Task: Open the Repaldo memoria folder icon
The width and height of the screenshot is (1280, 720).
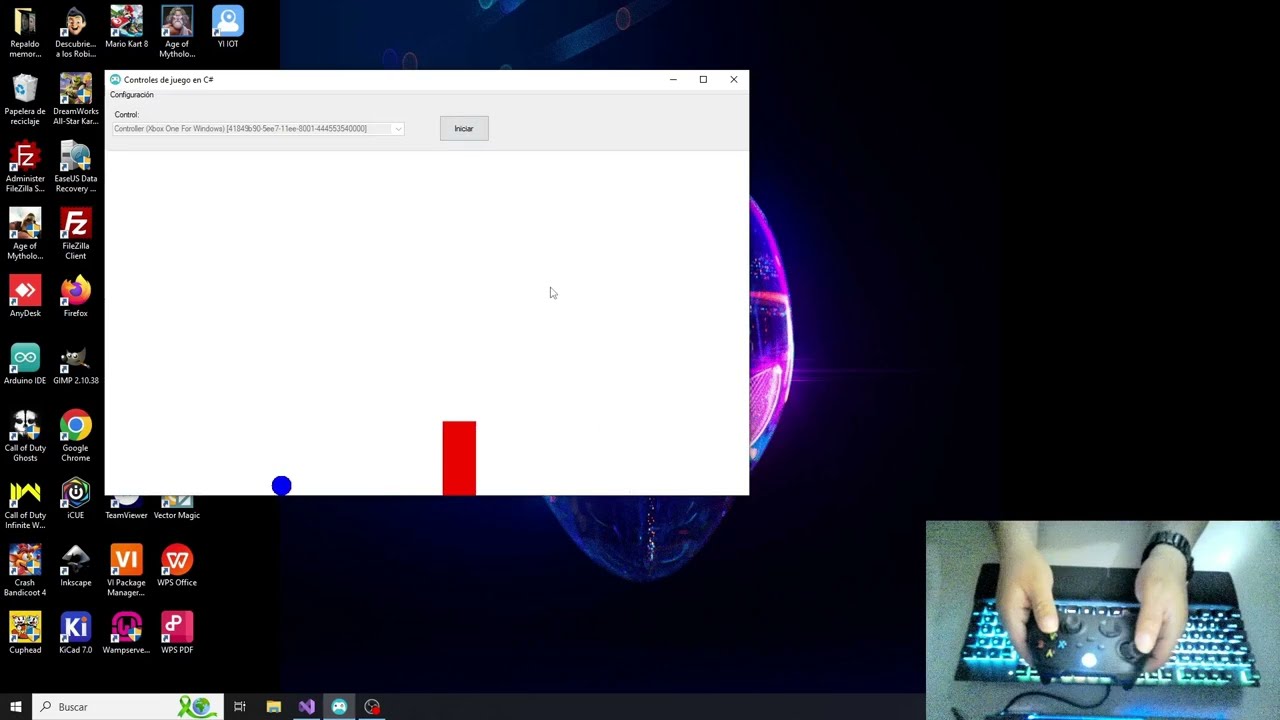Action: (25, 32)
